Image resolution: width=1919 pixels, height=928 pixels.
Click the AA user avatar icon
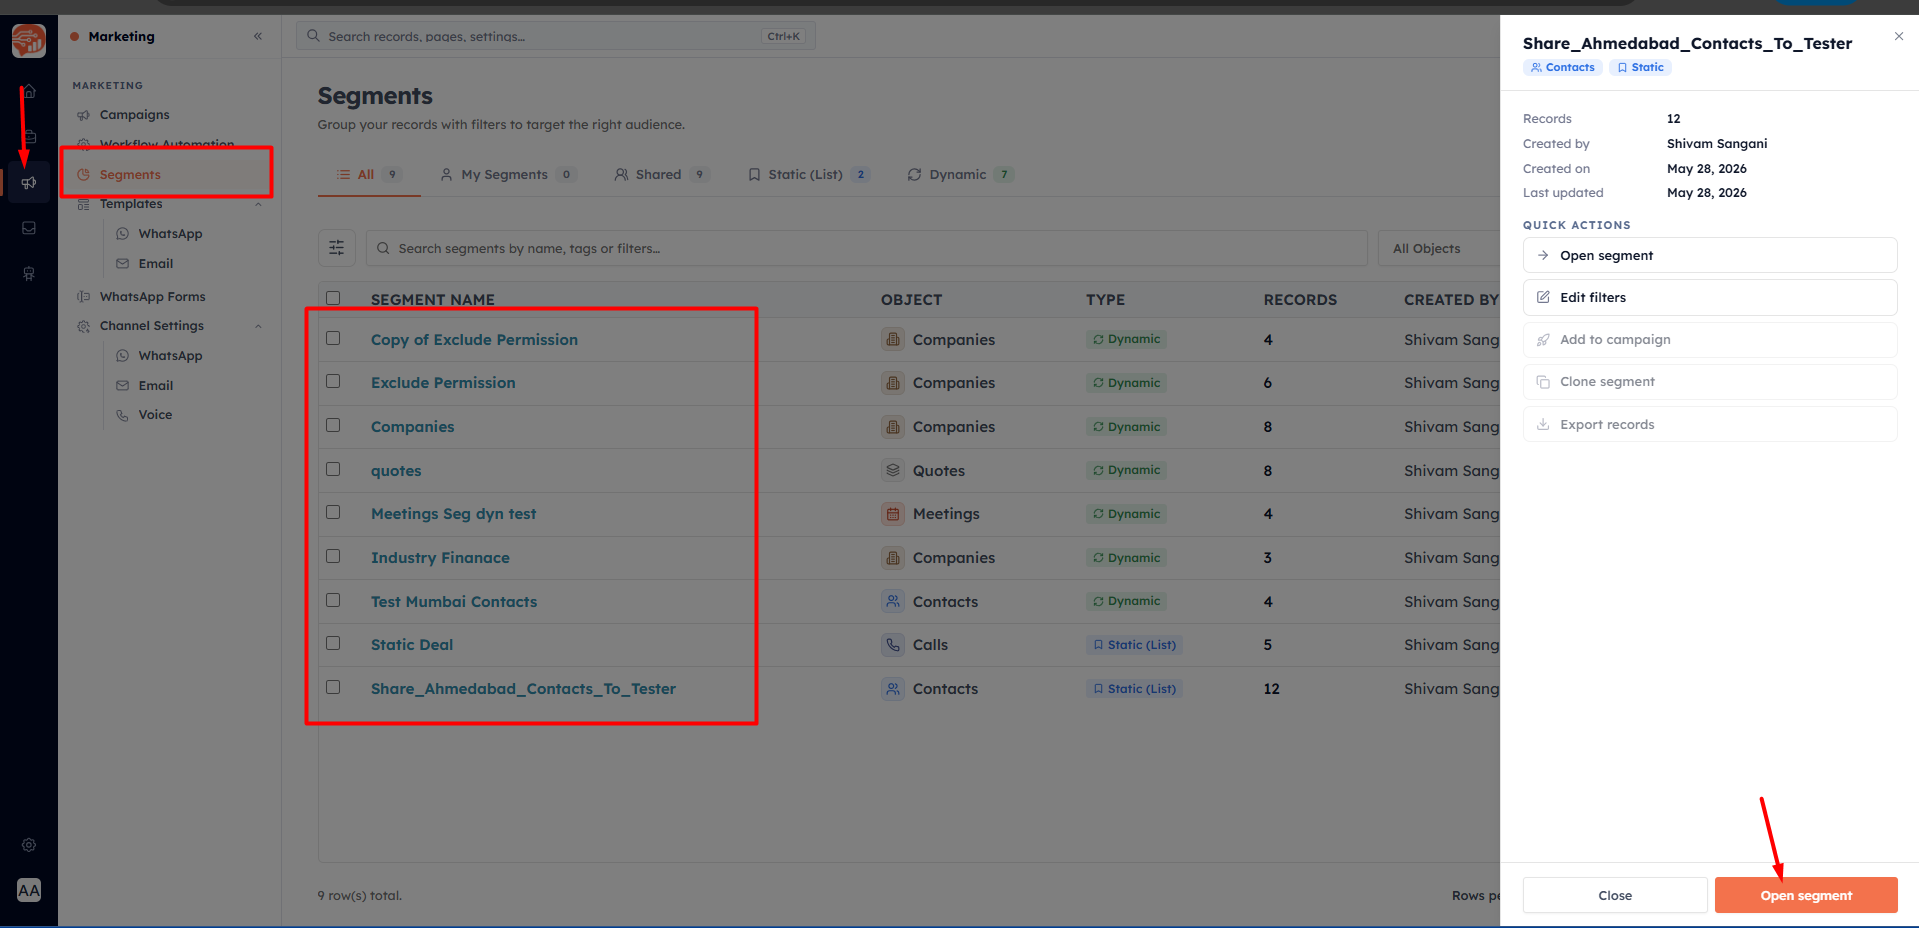(x=29, y=890)
